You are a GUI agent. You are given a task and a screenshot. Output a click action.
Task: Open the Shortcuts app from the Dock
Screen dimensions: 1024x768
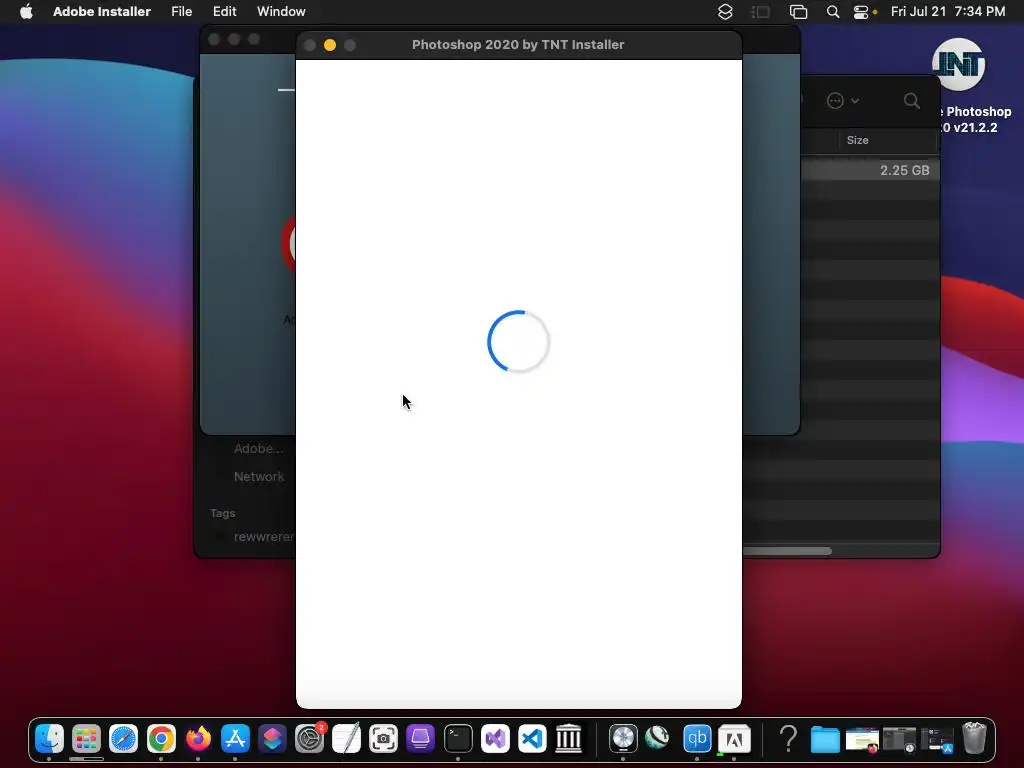[x=272, y=739]
